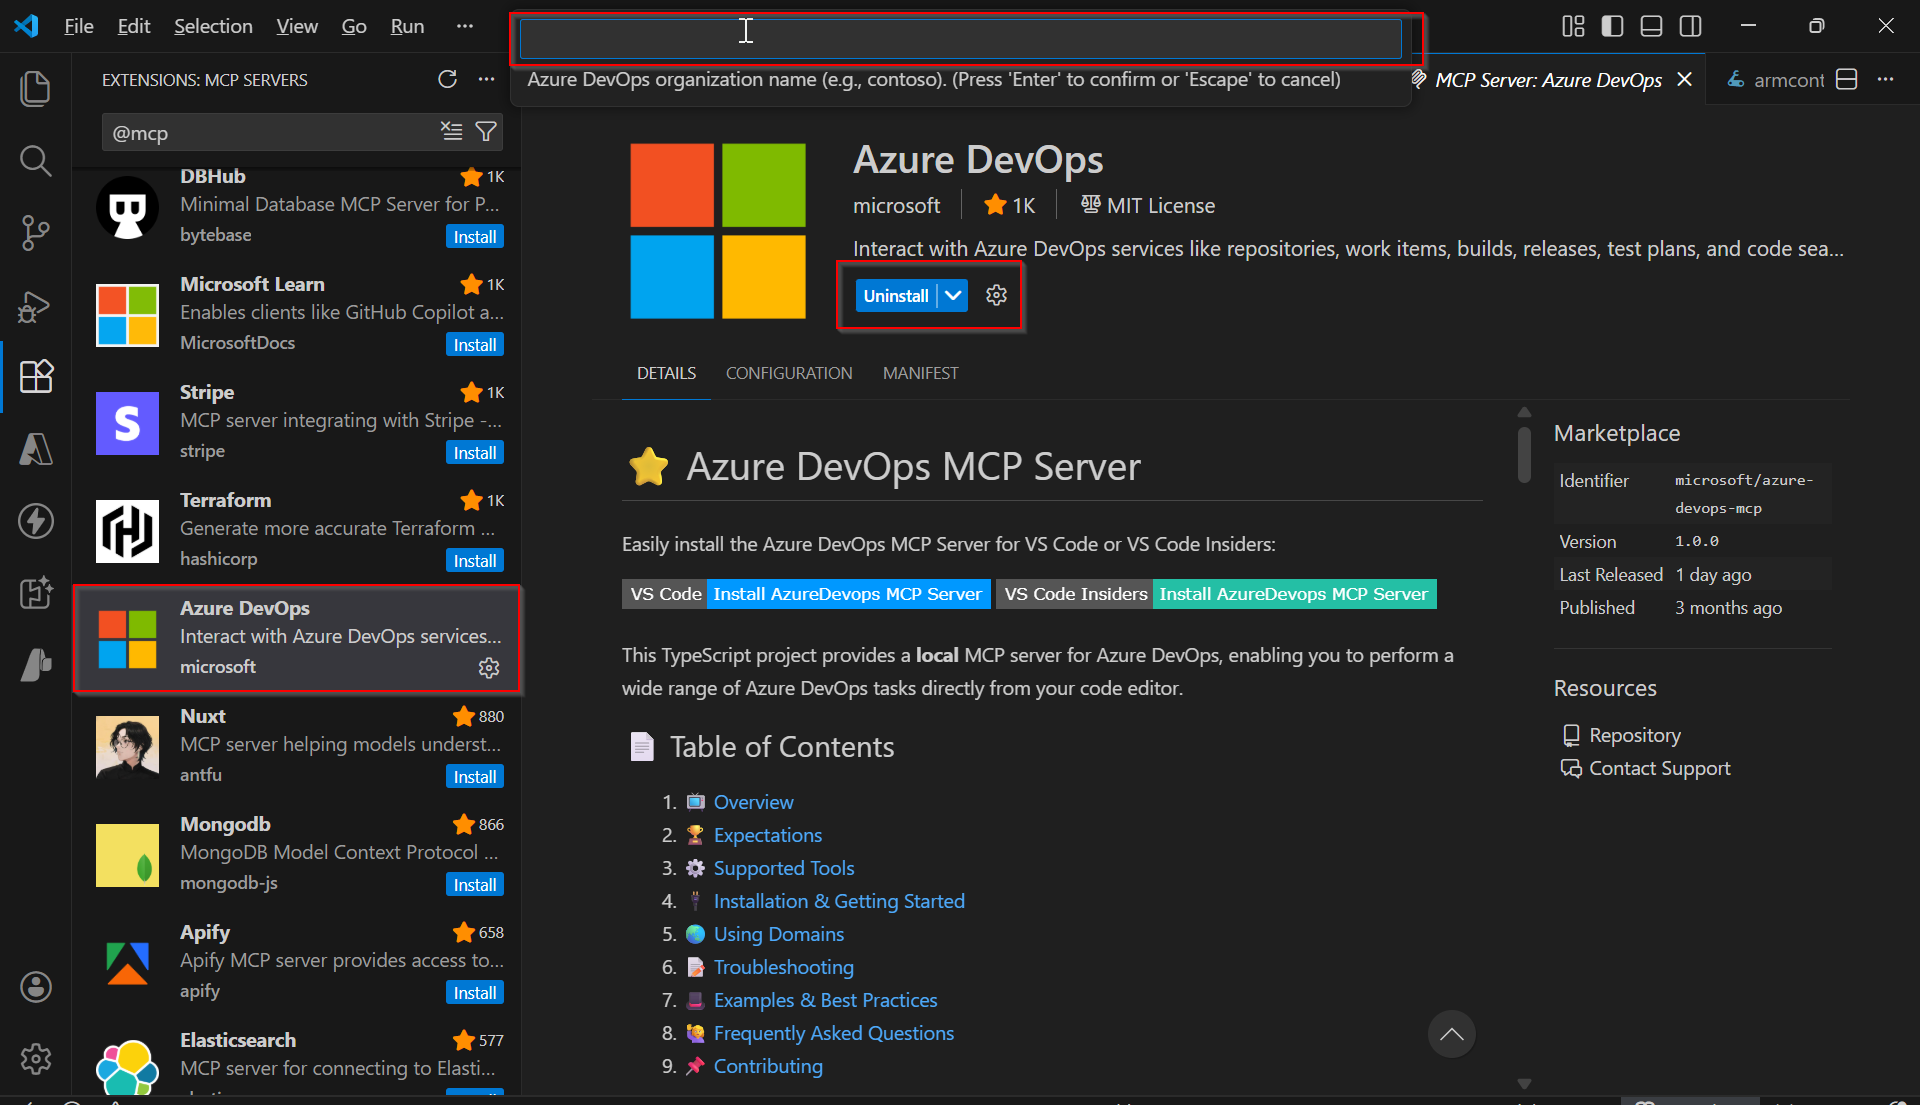The width and height of the screenshot is (1920, 1105).
Task: Open the Repository resource link
Action: point(1634,735)
